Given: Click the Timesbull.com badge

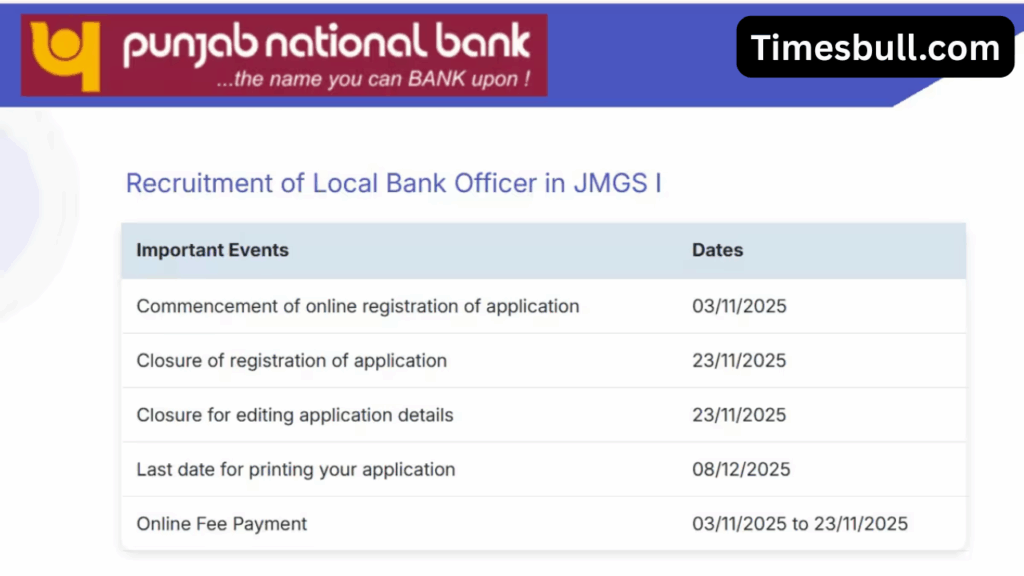Looking at the screenshot, I should pyautogui.click(x=875, y=47).
